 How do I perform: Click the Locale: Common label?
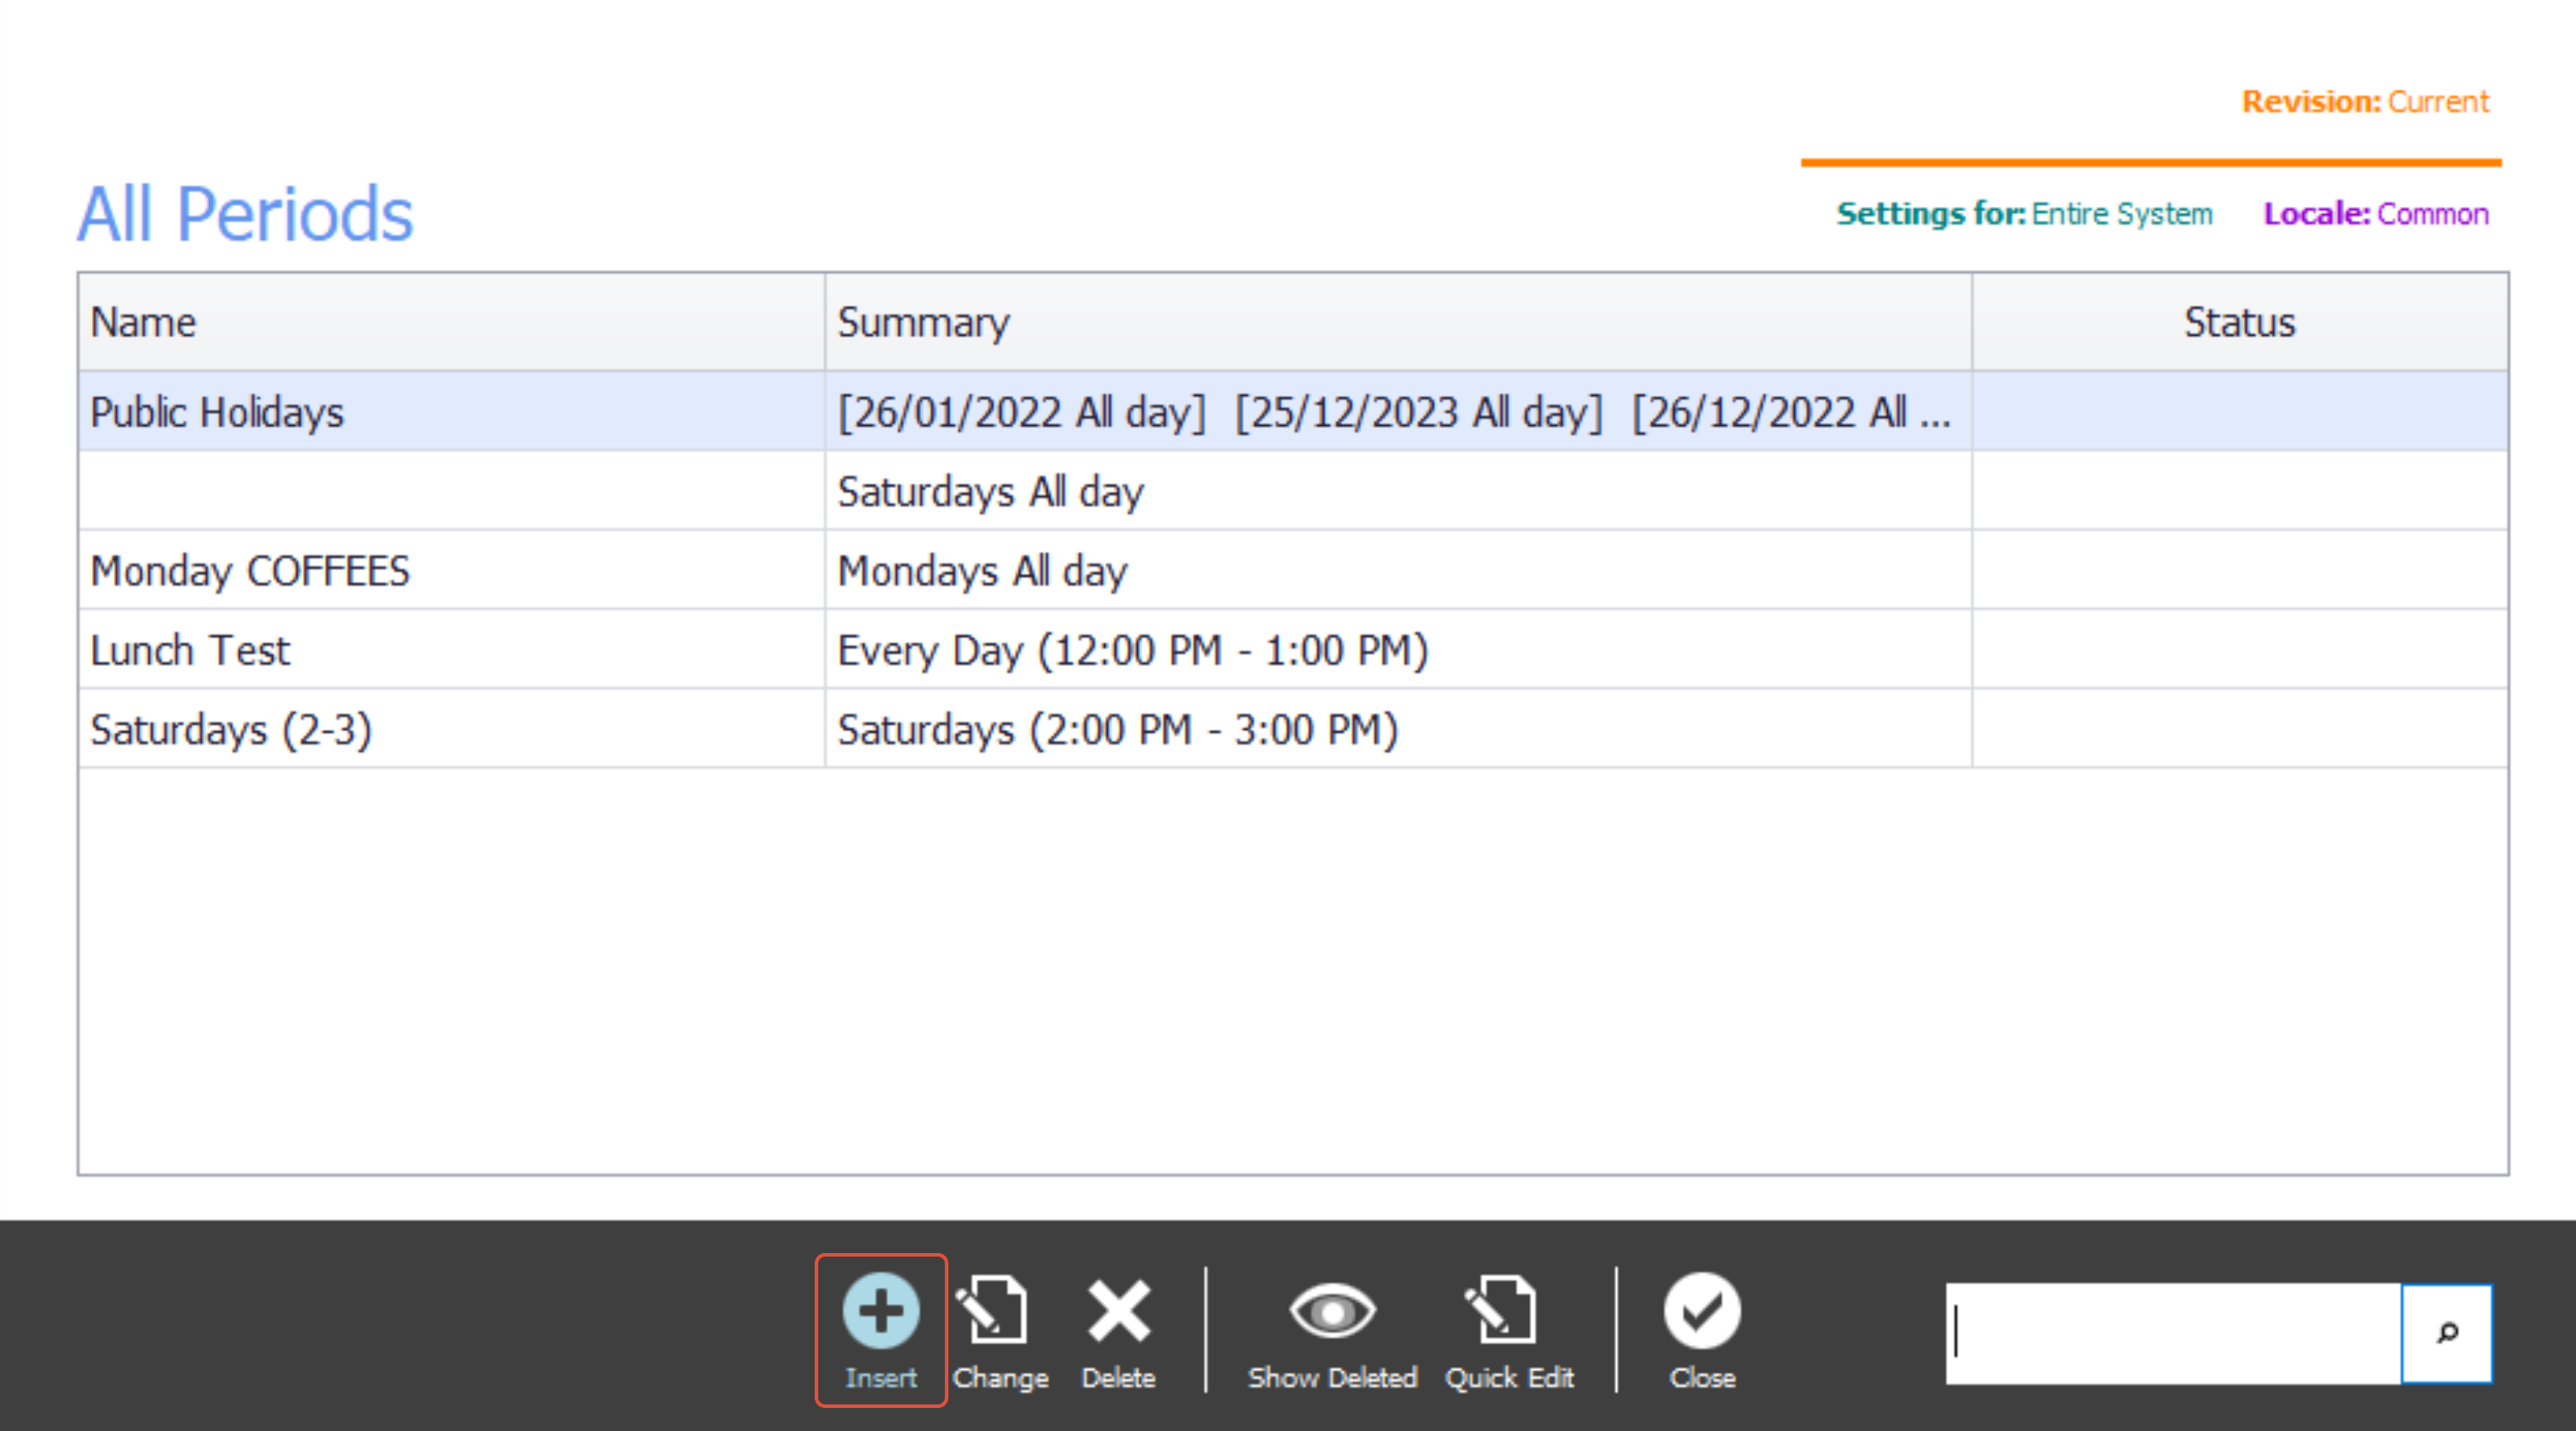tap(2376, 214)
